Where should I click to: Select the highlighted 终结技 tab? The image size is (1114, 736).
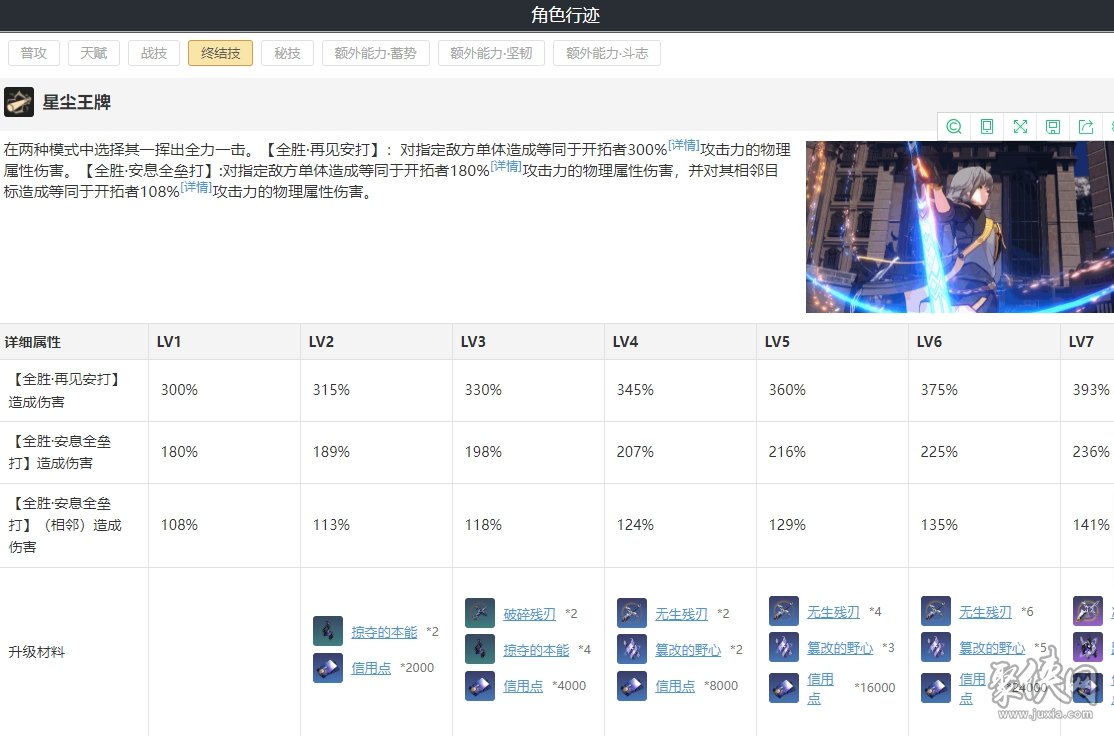coord(220,53)
